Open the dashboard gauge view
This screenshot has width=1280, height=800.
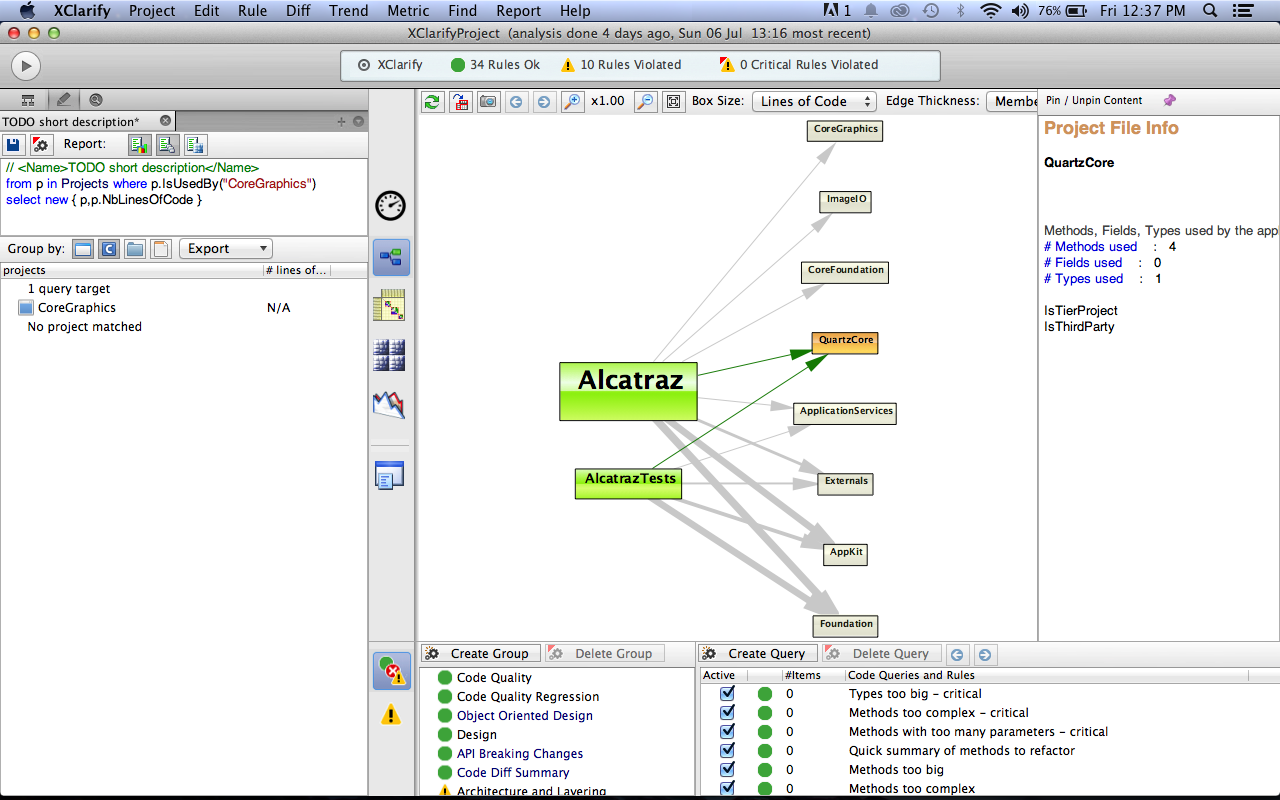[391, 205]
